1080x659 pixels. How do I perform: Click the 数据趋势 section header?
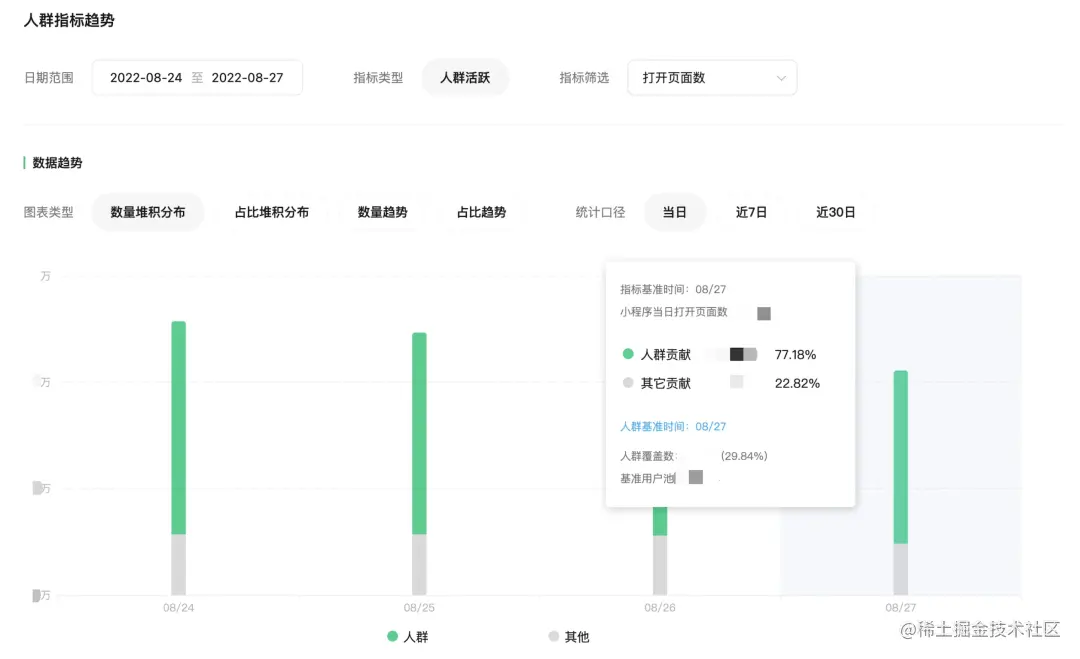[58, 162]
